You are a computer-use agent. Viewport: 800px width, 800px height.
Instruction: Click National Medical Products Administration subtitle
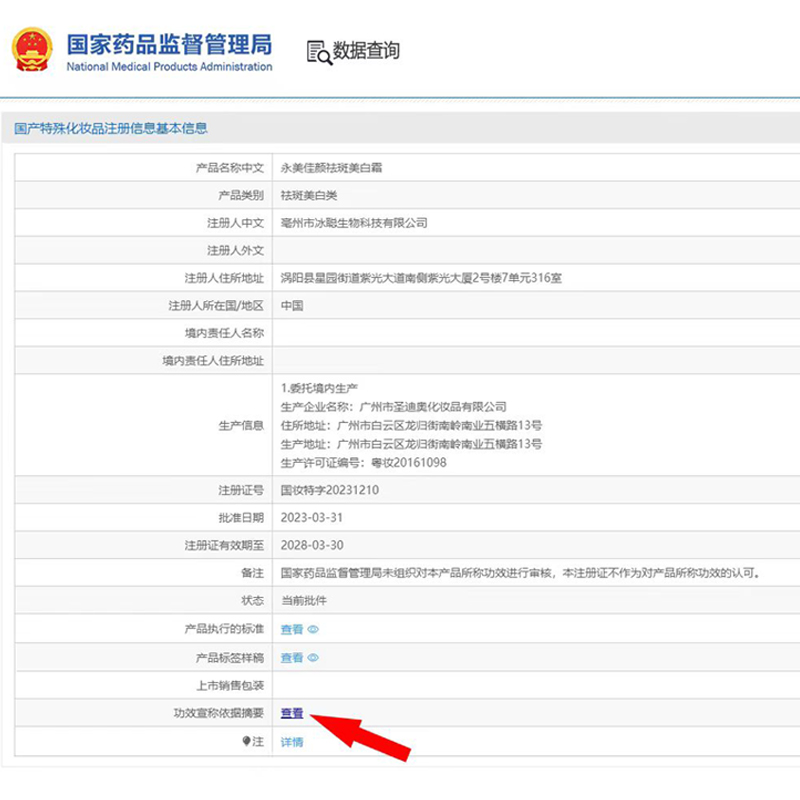(x=169, y=66)
